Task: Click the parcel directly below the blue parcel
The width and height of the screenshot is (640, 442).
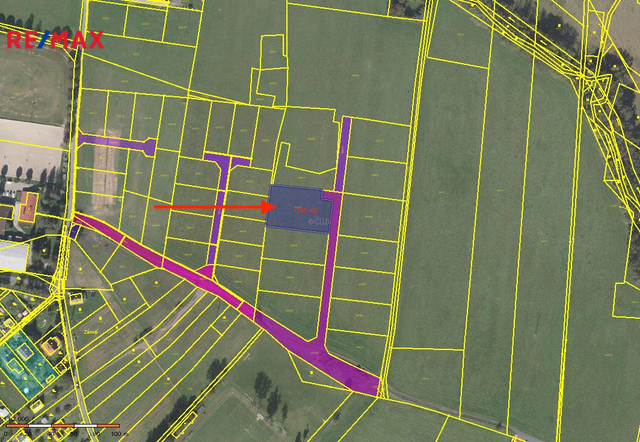Action: point(294,248)
